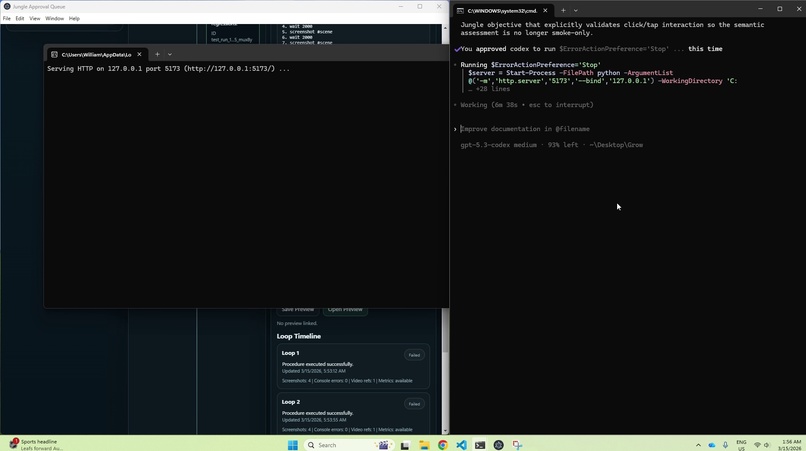Screen dimensions: 806x451
Task: Select the Loop 1 timeline card title
Action: coord(290,353)
